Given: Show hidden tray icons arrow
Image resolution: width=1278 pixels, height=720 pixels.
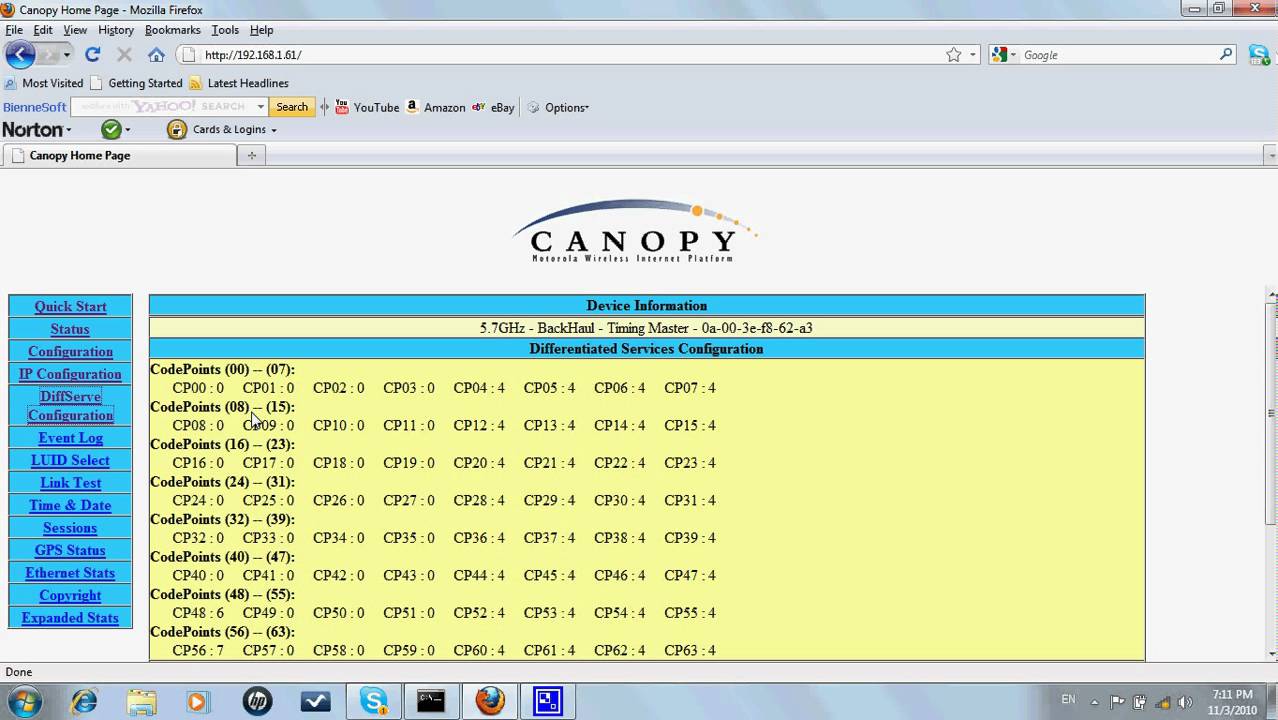Looking at the screenshot, I should [x=1094, y=701].
